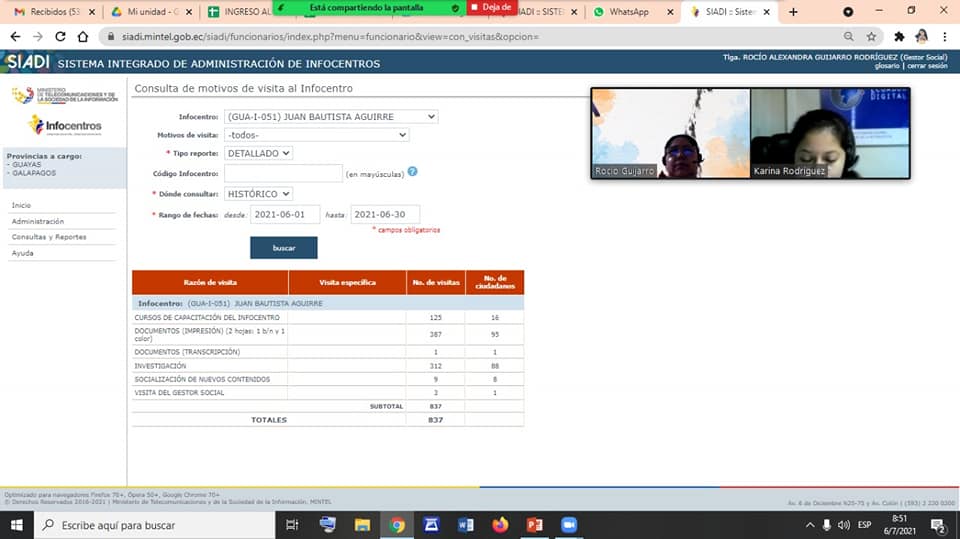Image resolution: width=960 pixels, height=539 pixels.
Task: Switch to the WhatsApp browser tab
Action: coord(628,12)
